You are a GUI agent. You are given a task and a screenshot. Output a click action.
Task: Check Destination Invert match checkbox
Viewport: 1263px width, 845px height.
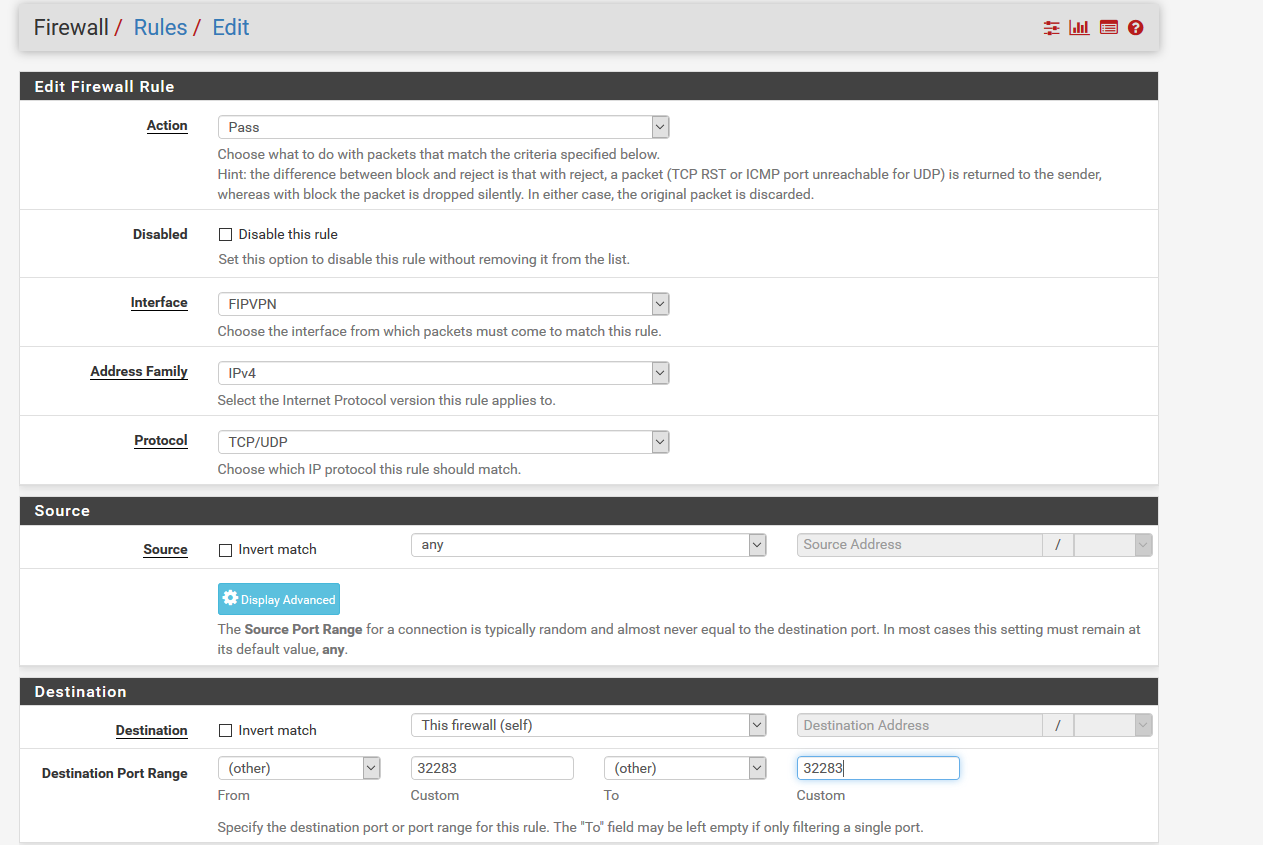225,731
